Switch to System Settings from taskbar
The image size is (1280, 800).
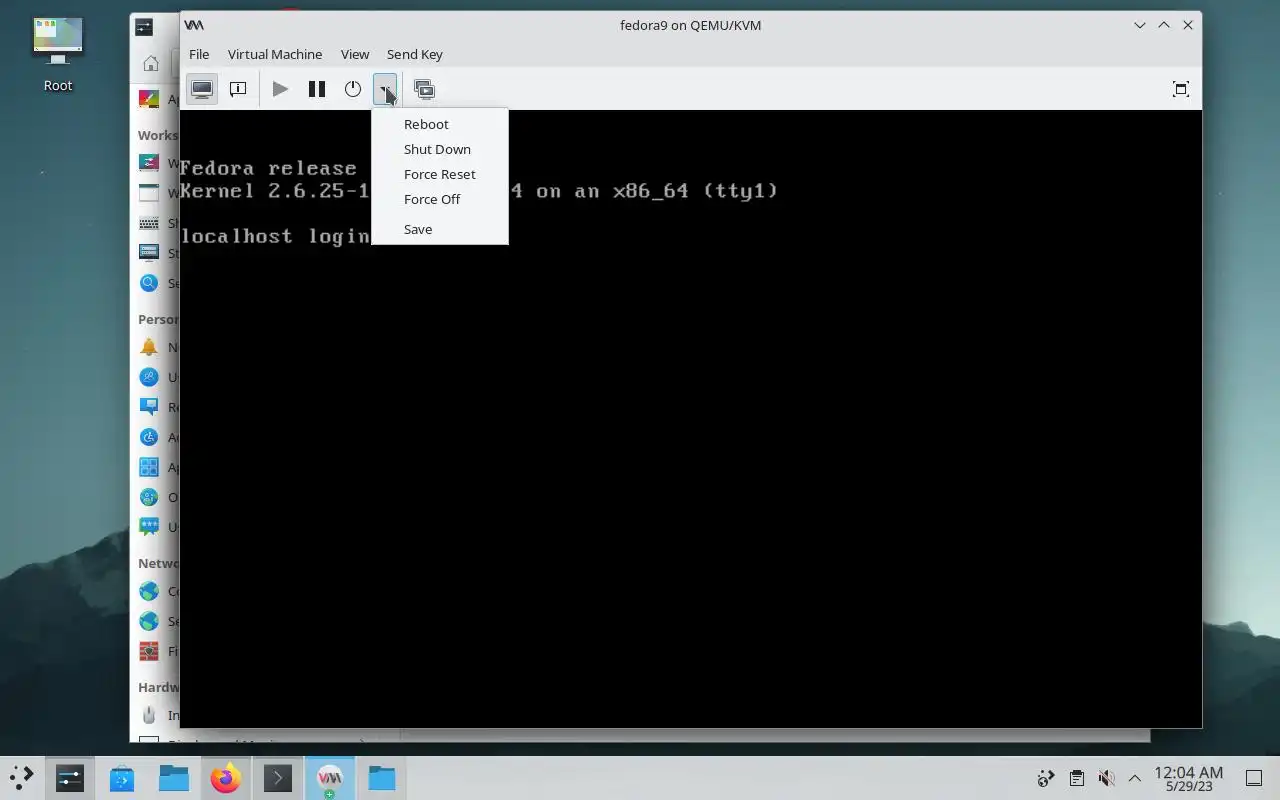click(x=70, y=777)
